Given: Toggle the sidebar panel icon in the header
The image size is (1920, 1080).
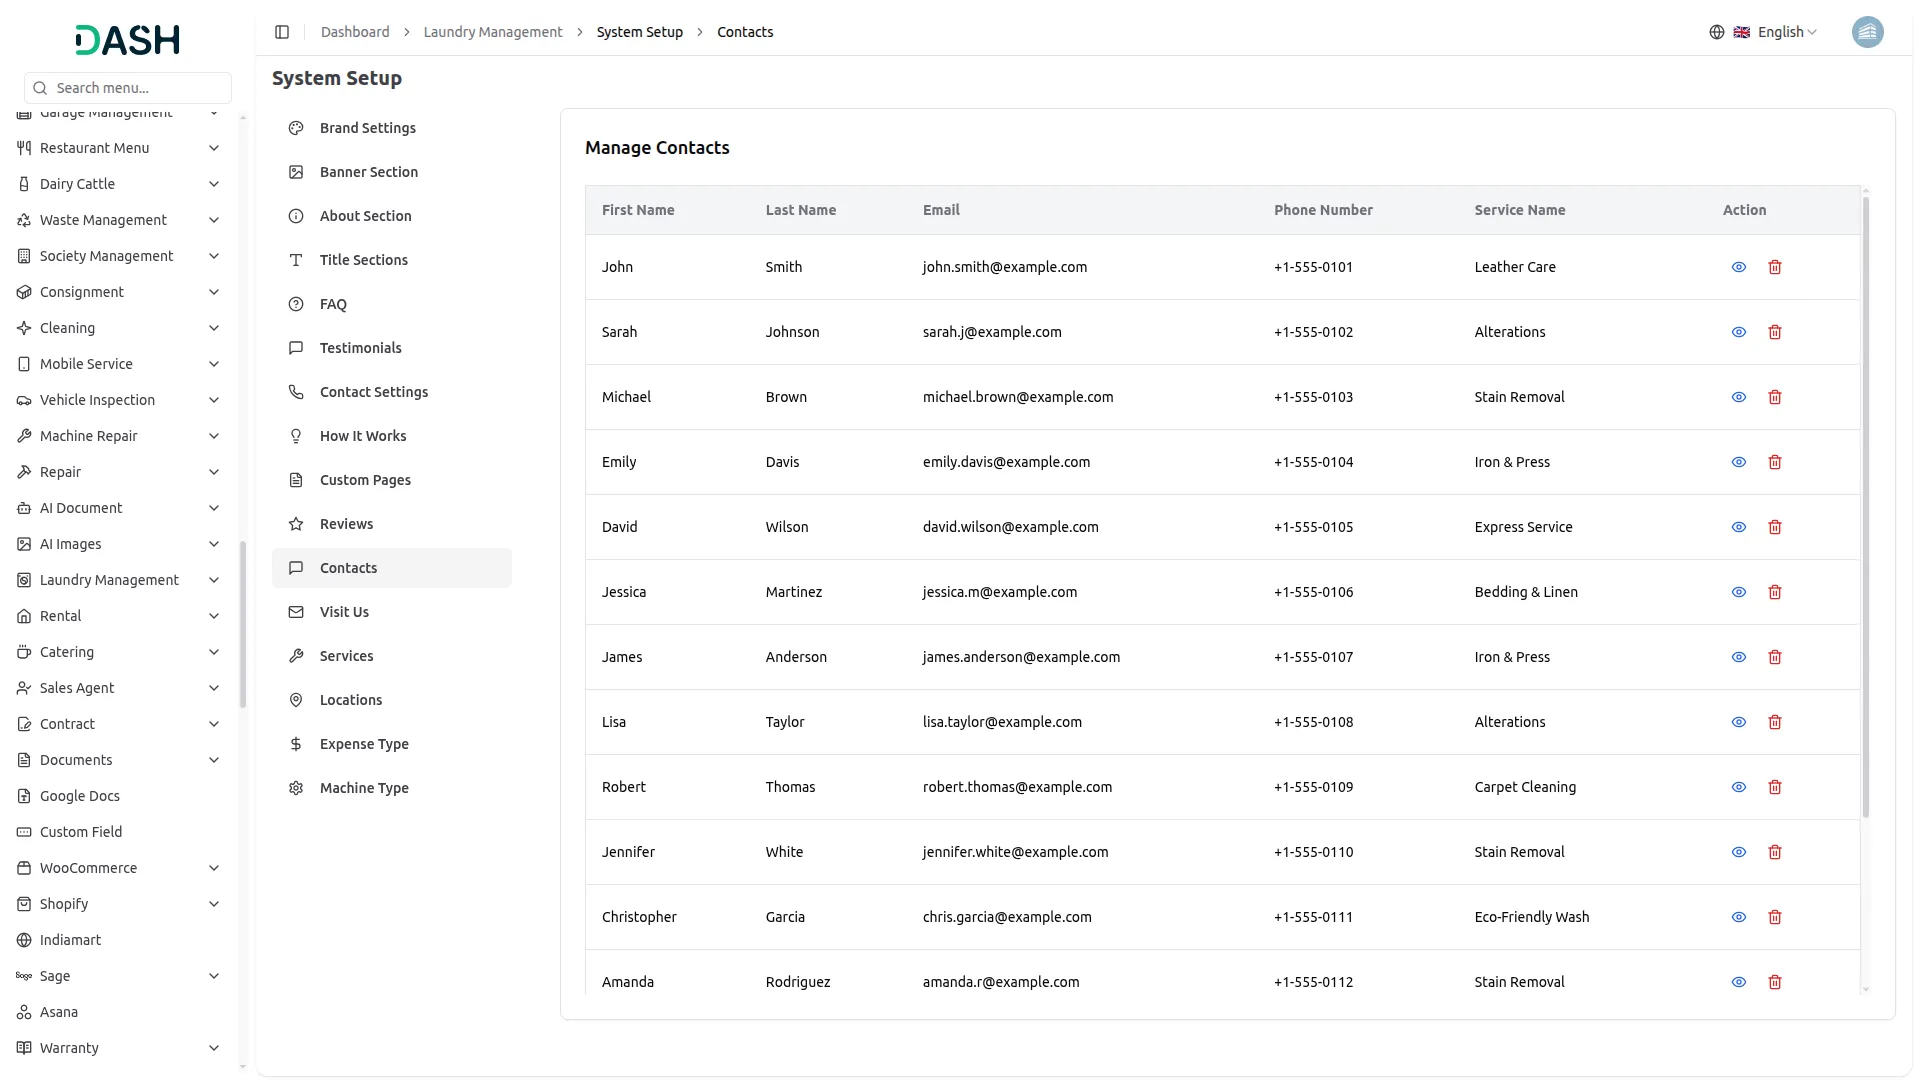Looking at the screenshot, I should (282, 32).
